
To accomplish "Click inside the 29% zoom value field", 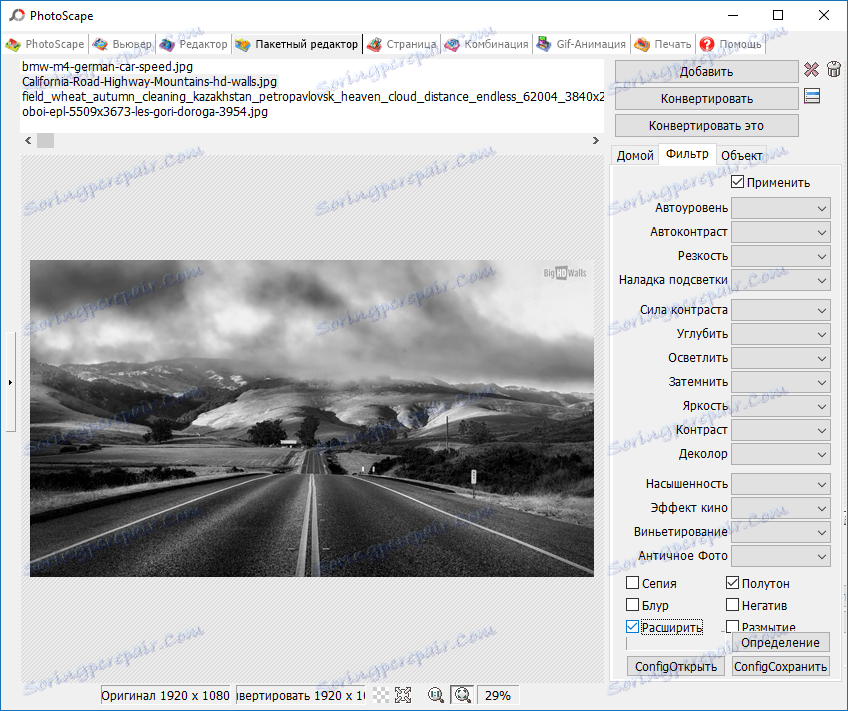I will (x=497, y=694).
